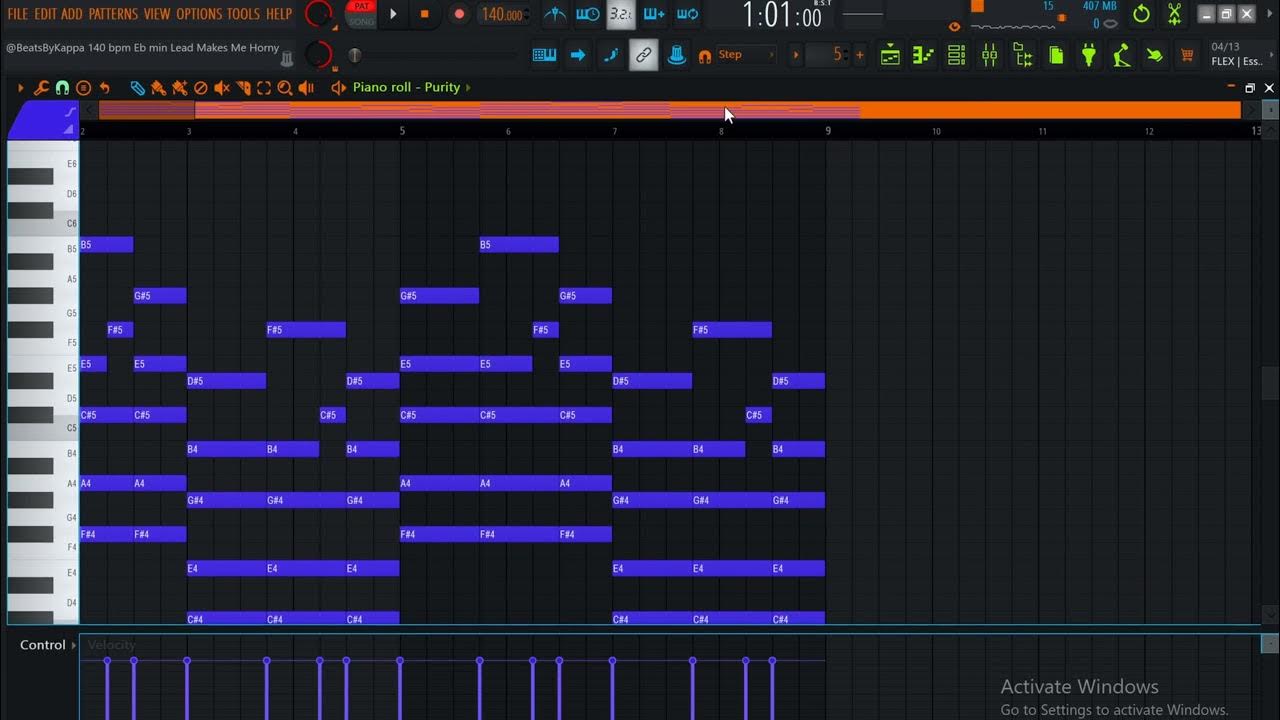Open the EDIT menu

click(x=45, y=14)
